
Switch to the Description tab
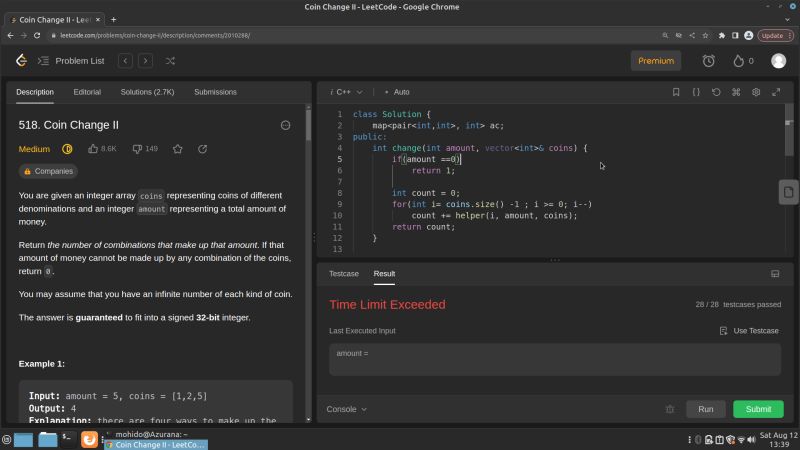35,92
